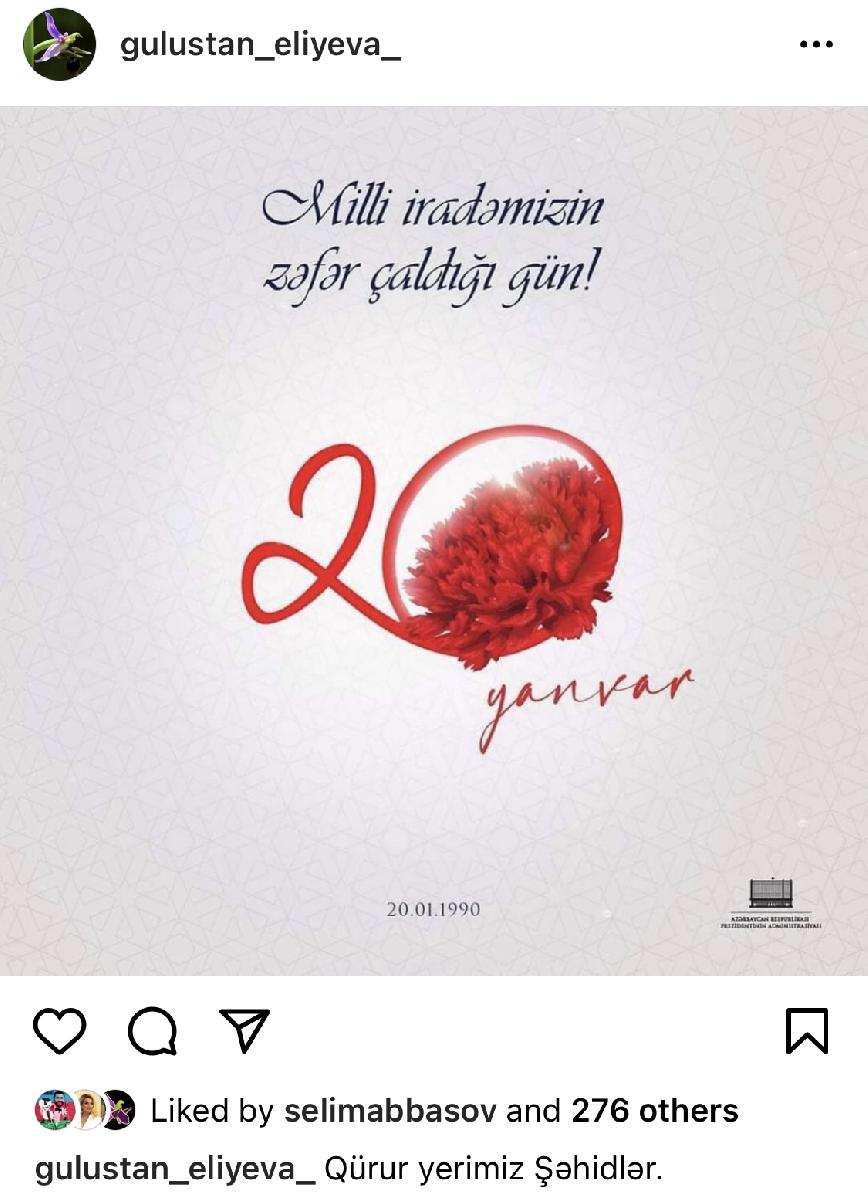The image size is (868, 1200).
Task: Tap the first liker avatar
Action: (53, 1111)
